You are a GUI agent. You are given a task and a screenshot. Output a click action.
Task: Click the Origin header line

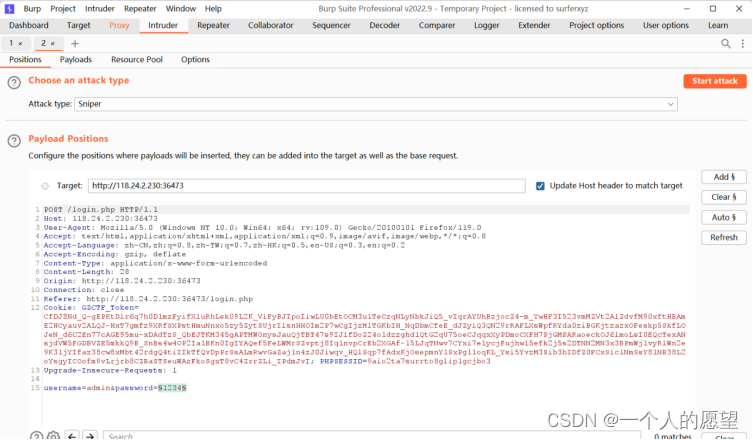[122, 281]
